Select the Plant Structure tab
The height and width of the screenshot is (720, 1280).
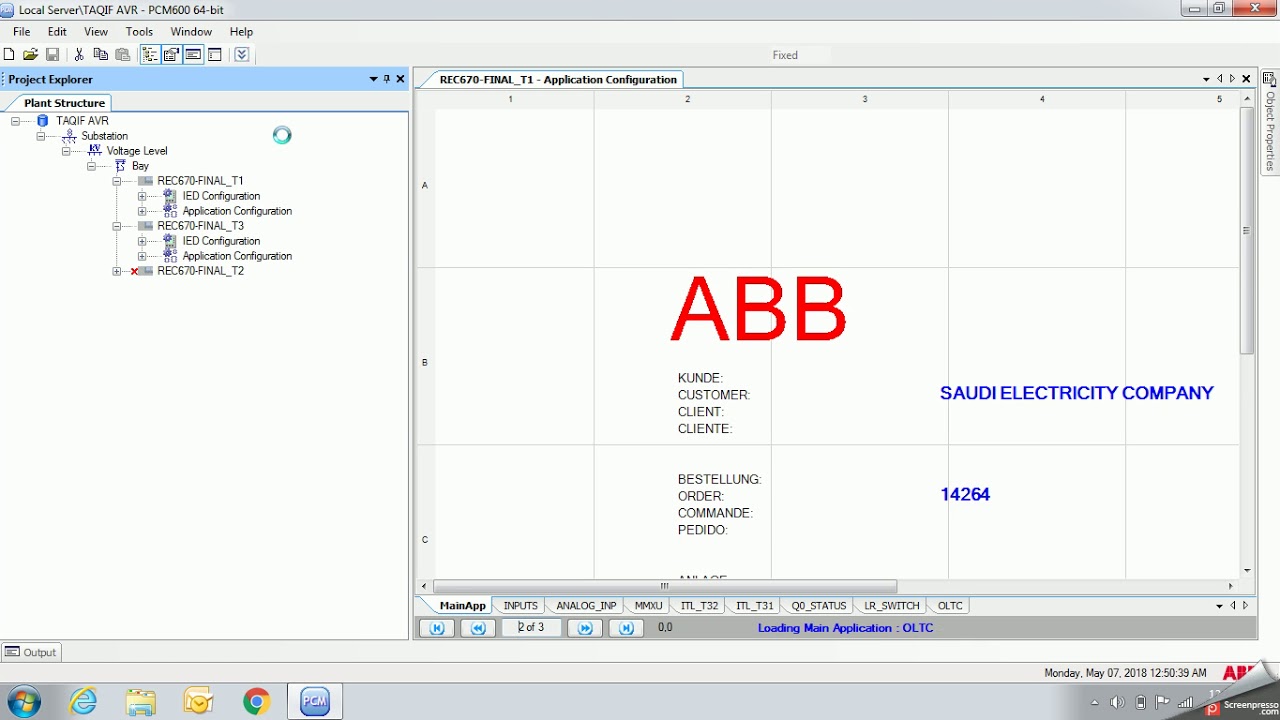coord(64,103)
